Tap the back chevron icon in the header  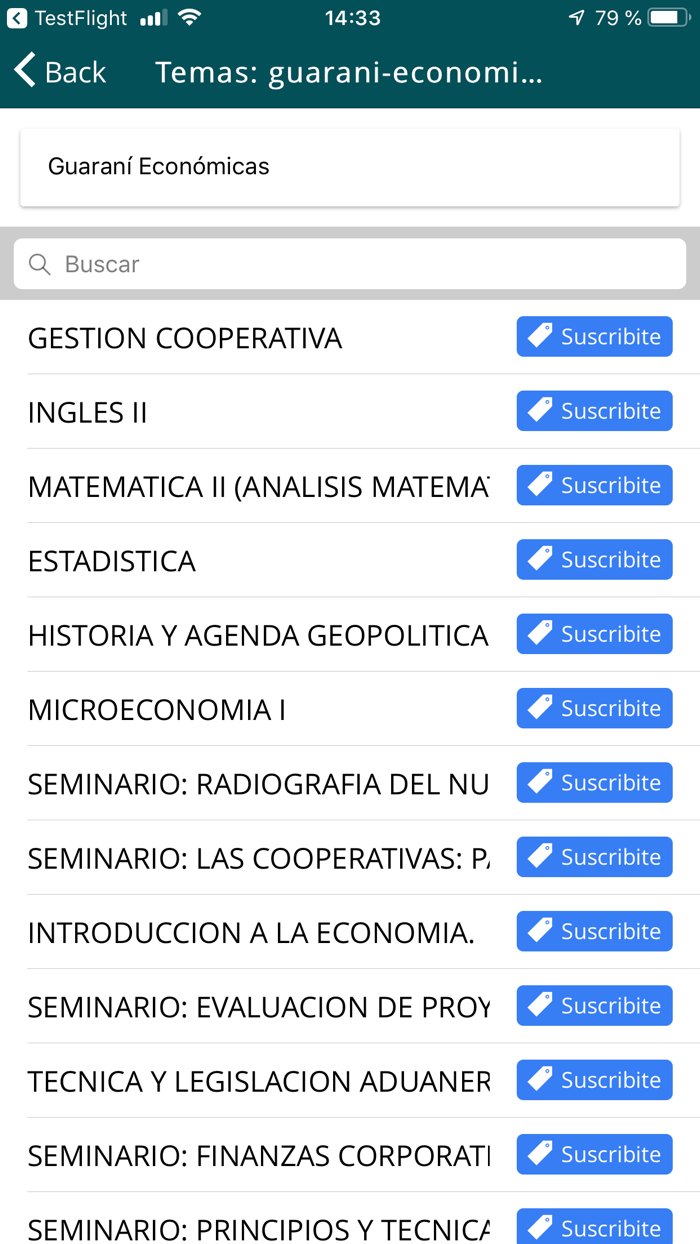click(x=22, y=71)
